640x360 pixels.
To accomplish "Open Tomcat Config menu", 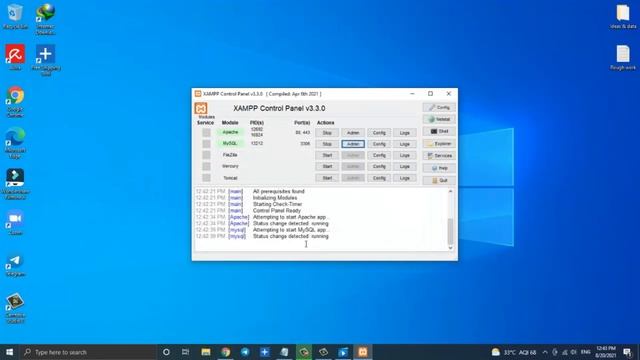I will point(379,178).
